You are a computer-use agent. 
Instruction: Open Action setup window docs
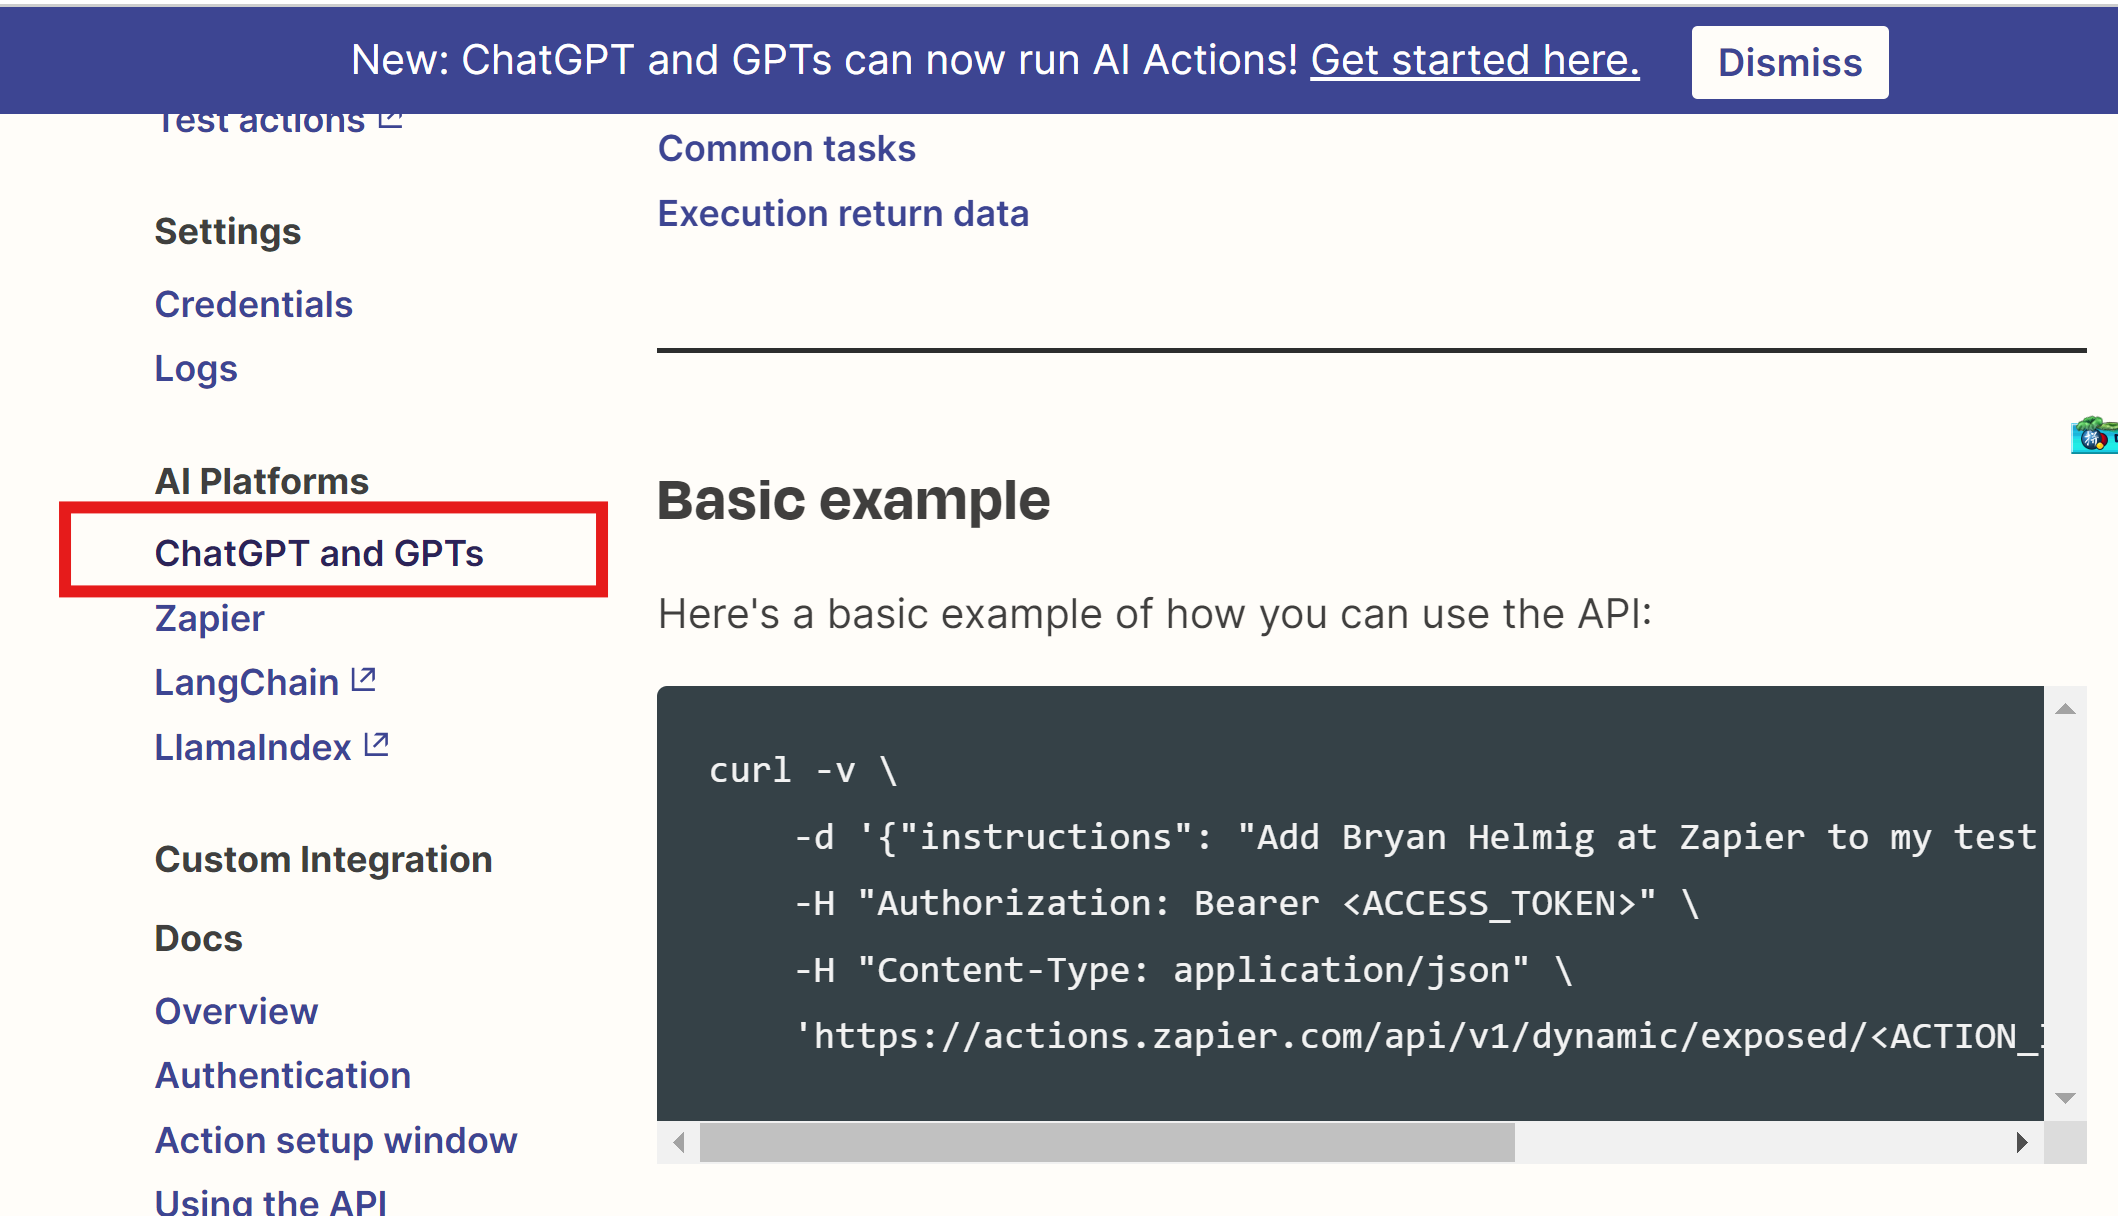336,1140
